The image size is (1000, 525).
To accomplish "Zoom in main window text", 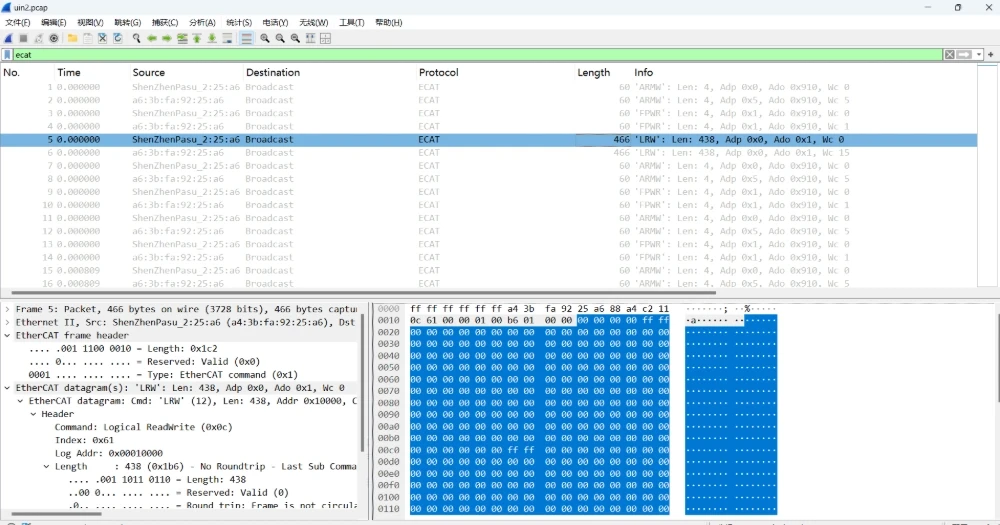I will [x=265, y=38].
